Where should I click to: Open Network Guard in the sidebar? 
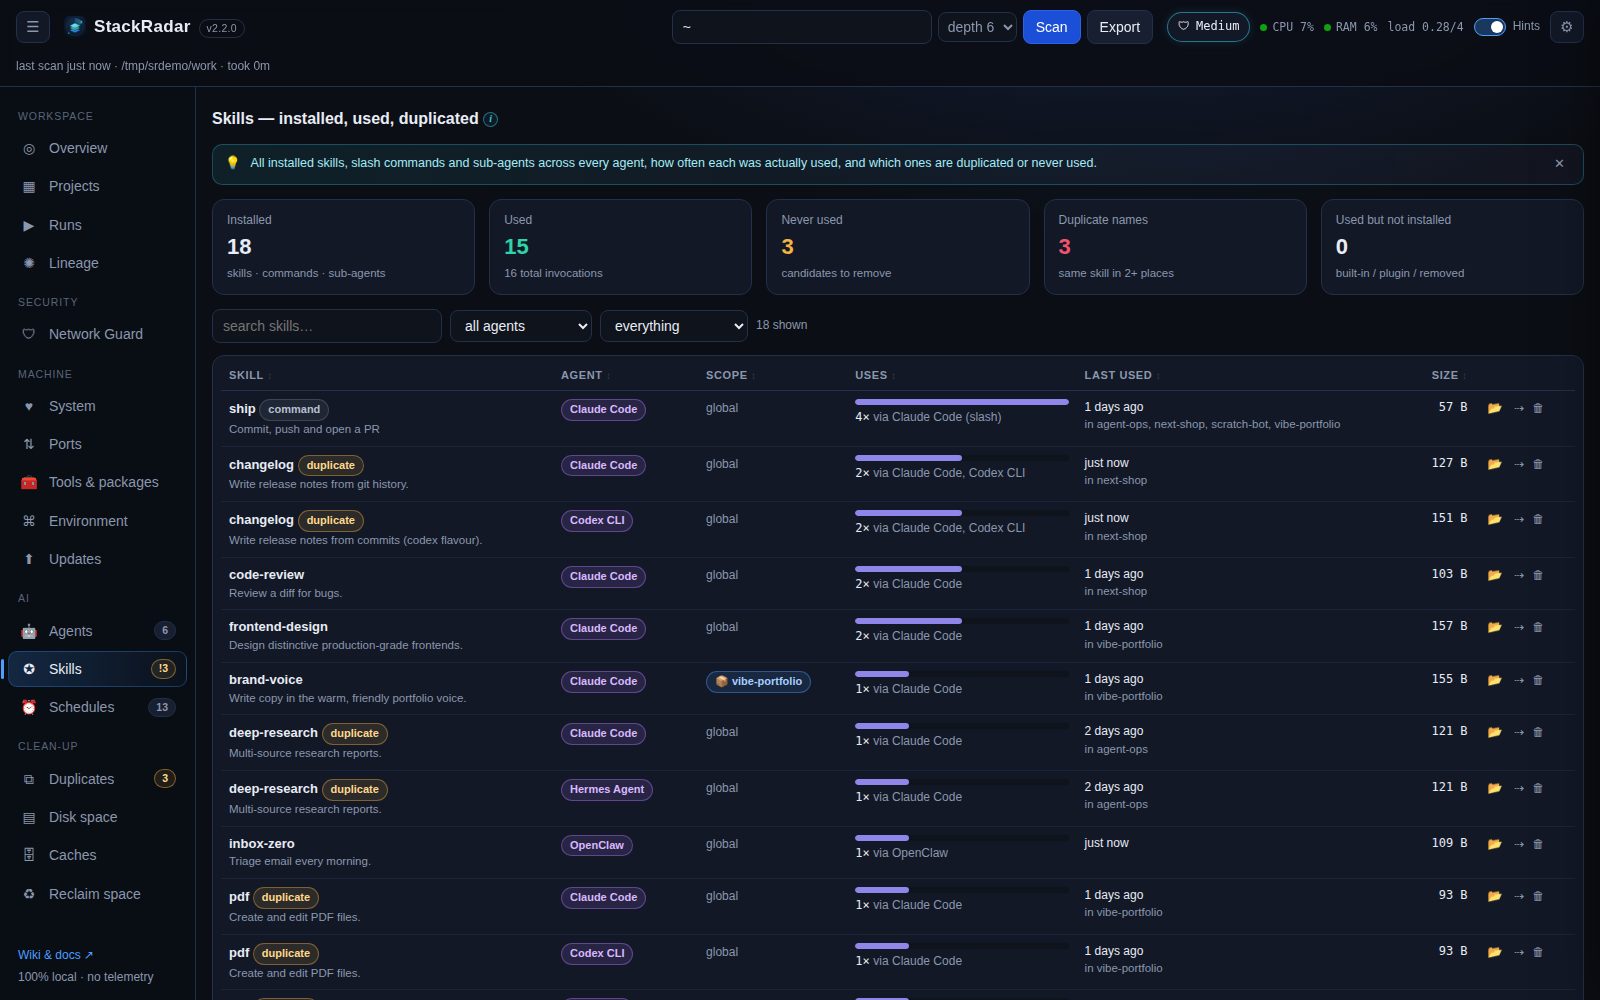[x=97, y=334]
